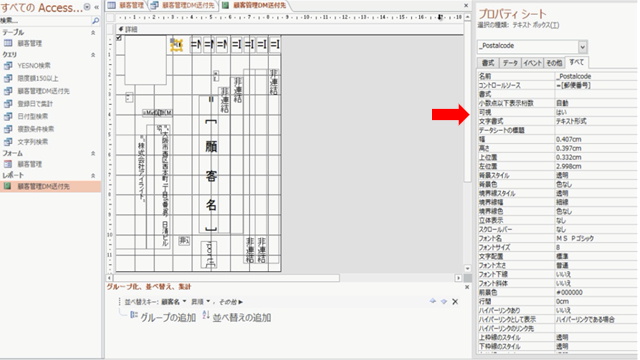This screenshot has height=360, width=640.
Task: Open the YESNO検索 query icon
Action: click(8, 65)
